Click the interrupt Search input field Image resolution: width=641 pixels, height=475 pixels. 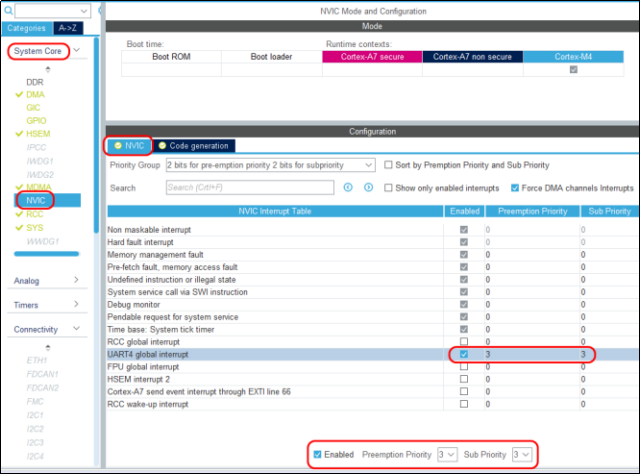coord(250,188)
